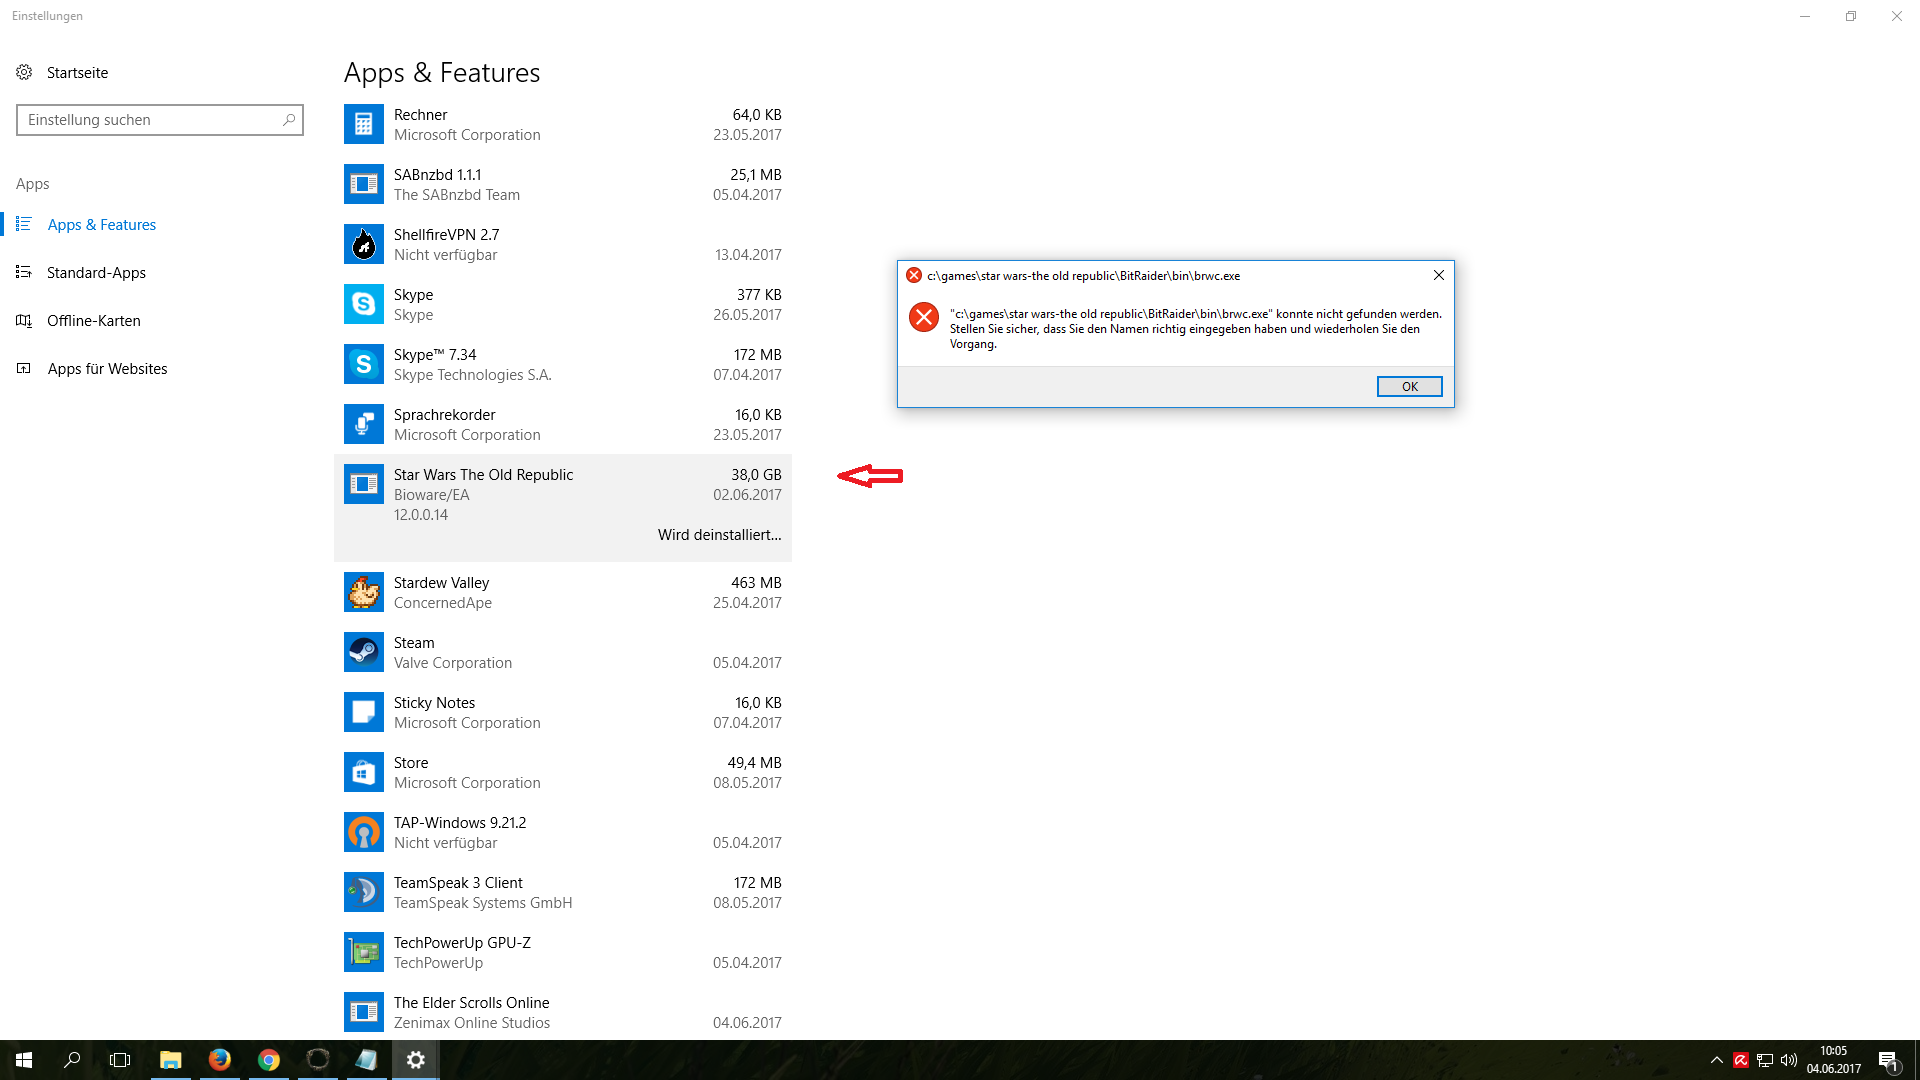Click the light blue Skype app icon
This screenshot has width=1920, height=1080.
click(x=363, y=304)
